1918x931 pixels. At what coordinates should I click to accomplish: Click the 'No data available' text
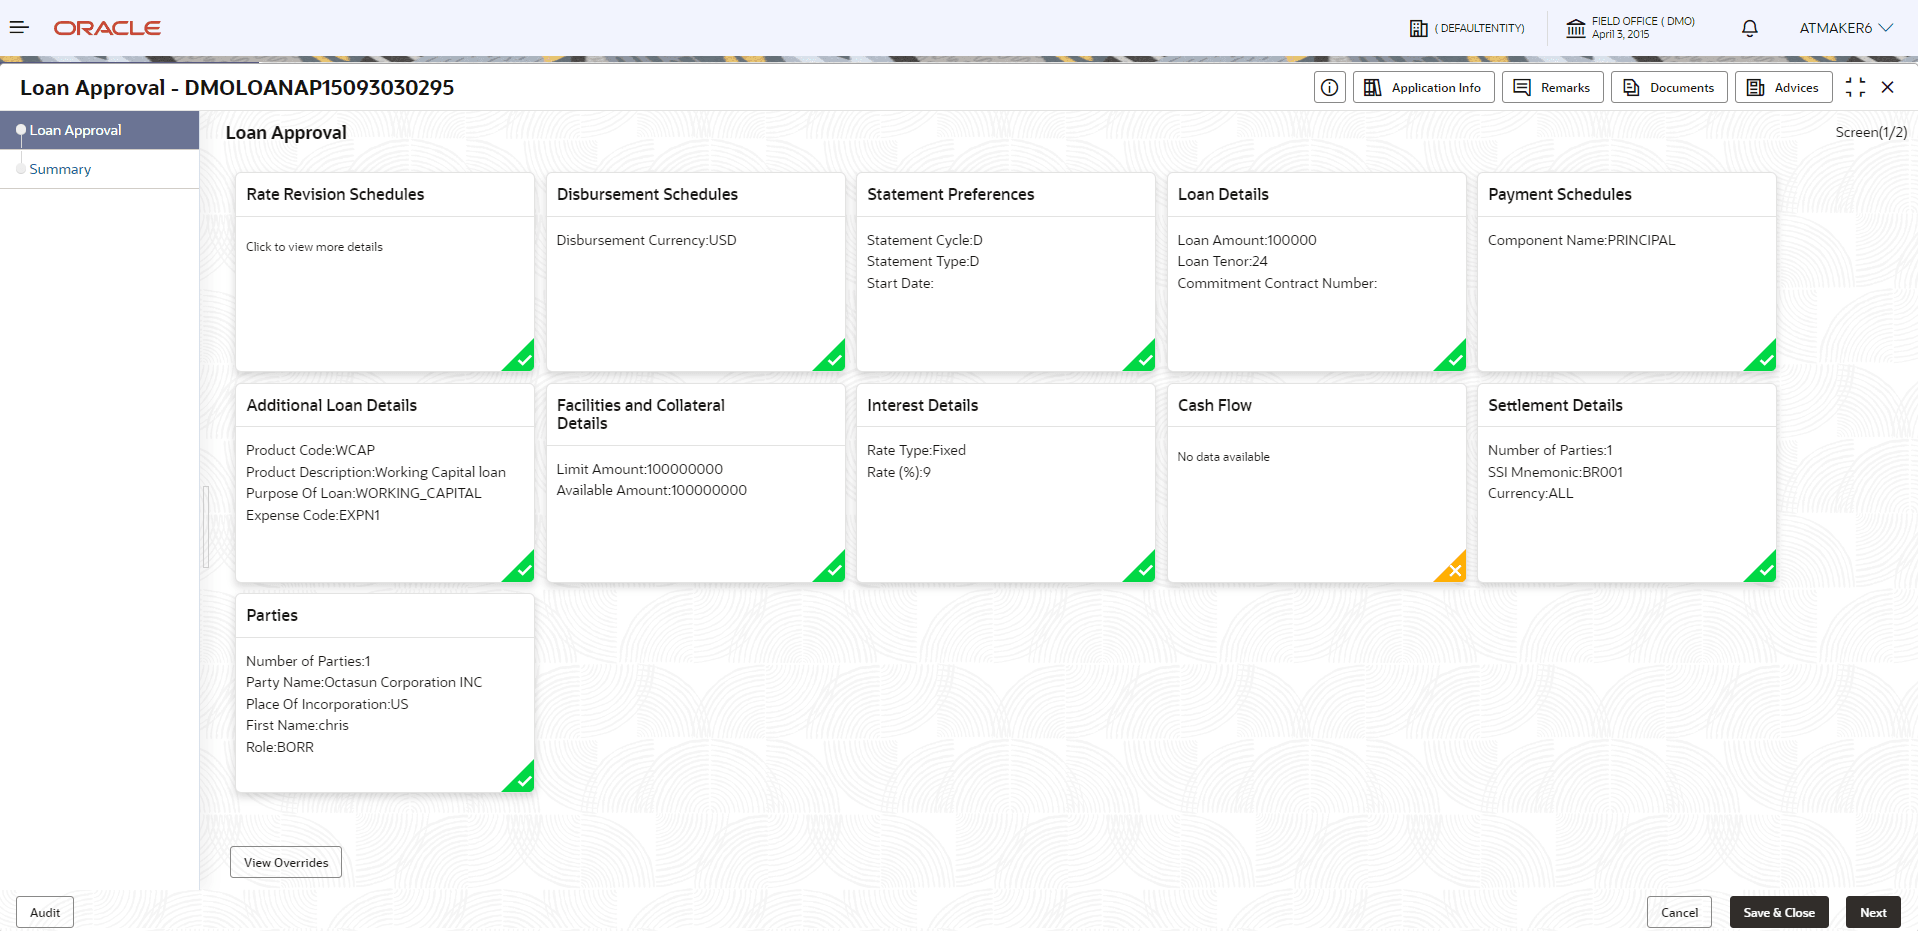(1223, 457)
